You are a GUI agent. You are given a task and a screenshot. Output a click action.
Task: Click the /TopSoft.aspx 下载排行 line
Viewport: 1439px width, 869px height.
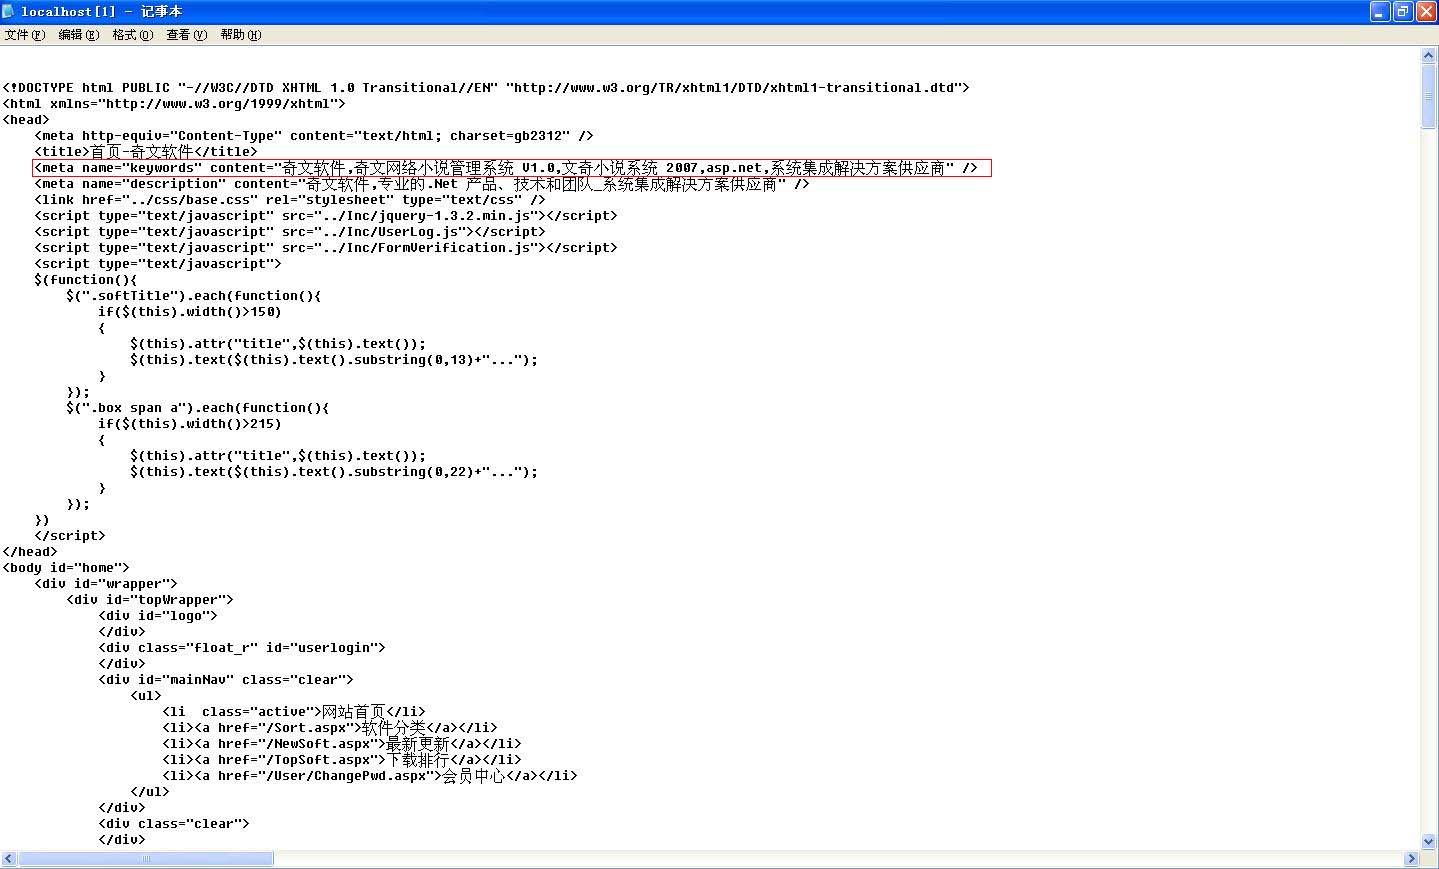coord(342,760)
